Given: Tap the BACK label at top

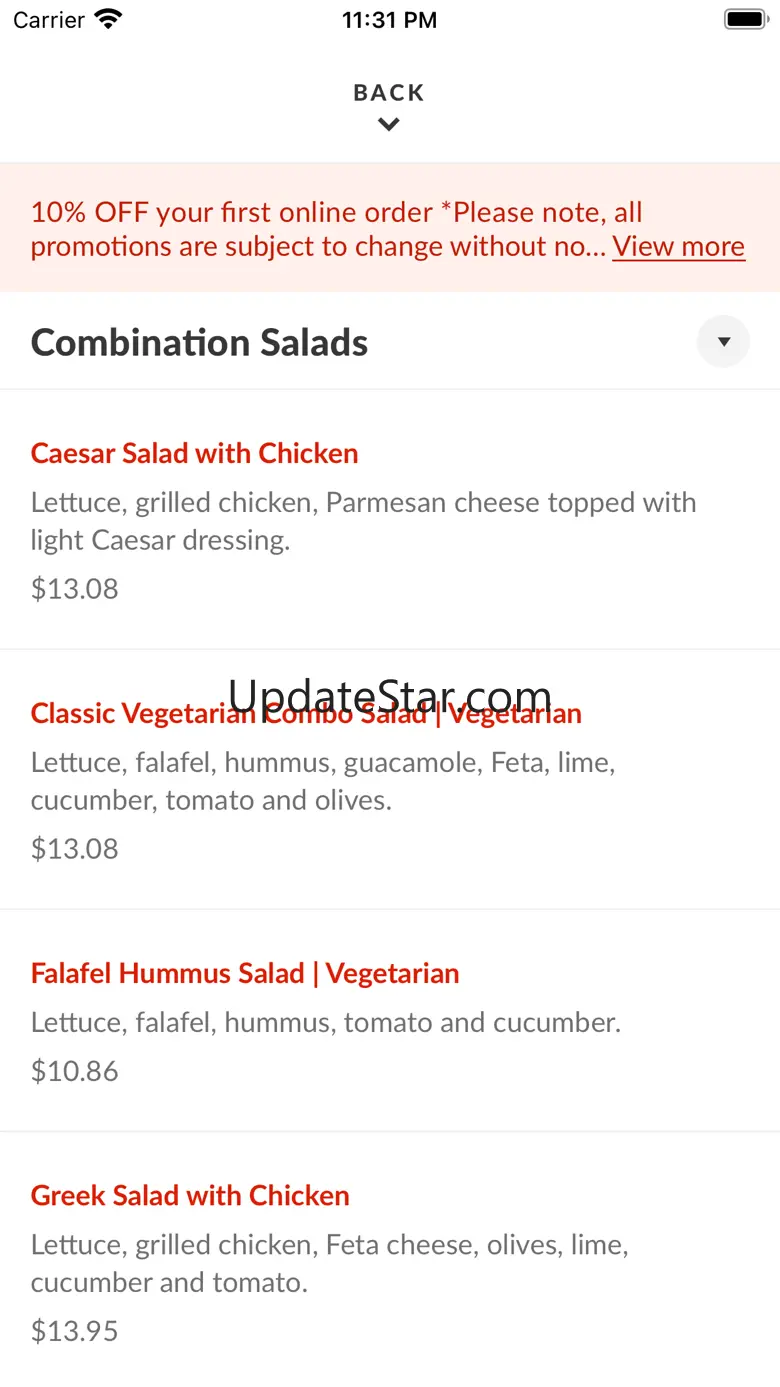Looking at the screenshot, I should 389,93.
